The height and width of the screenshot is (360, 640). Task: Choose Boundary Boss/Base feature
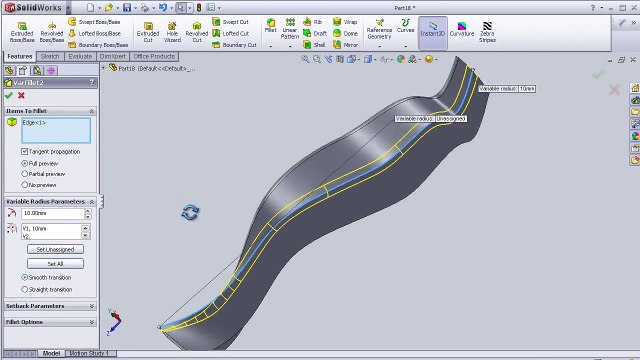pos(98,45)
